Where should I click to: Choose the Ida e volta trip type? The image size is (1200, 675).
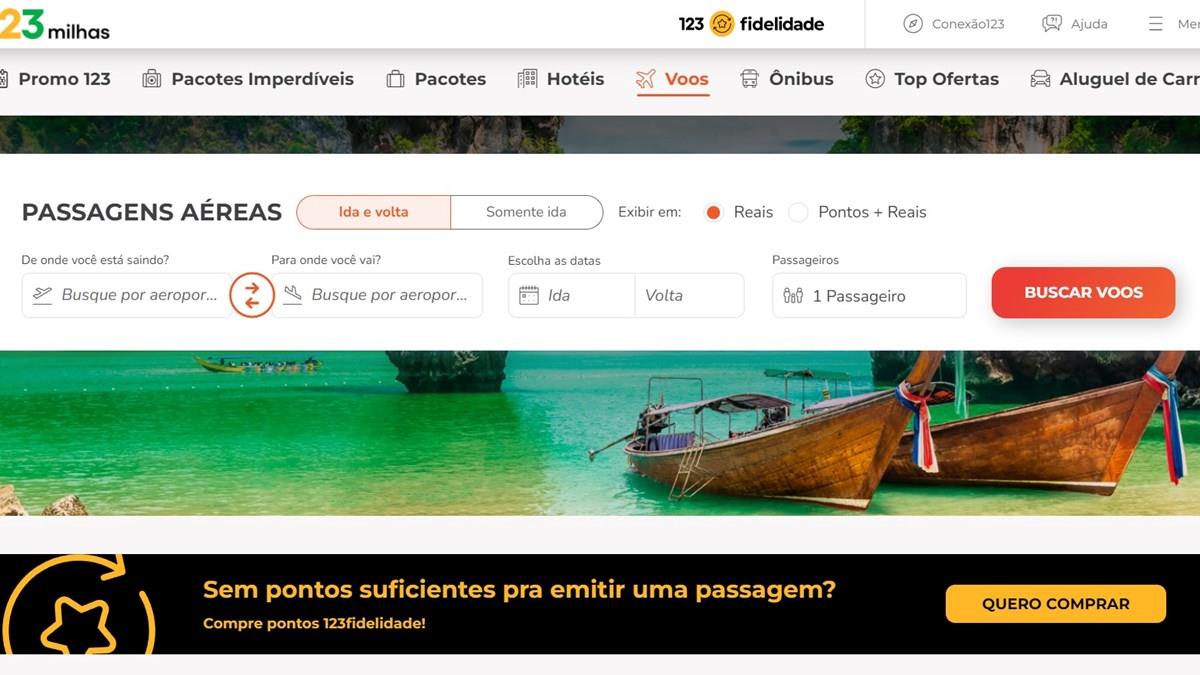(374, 212)
